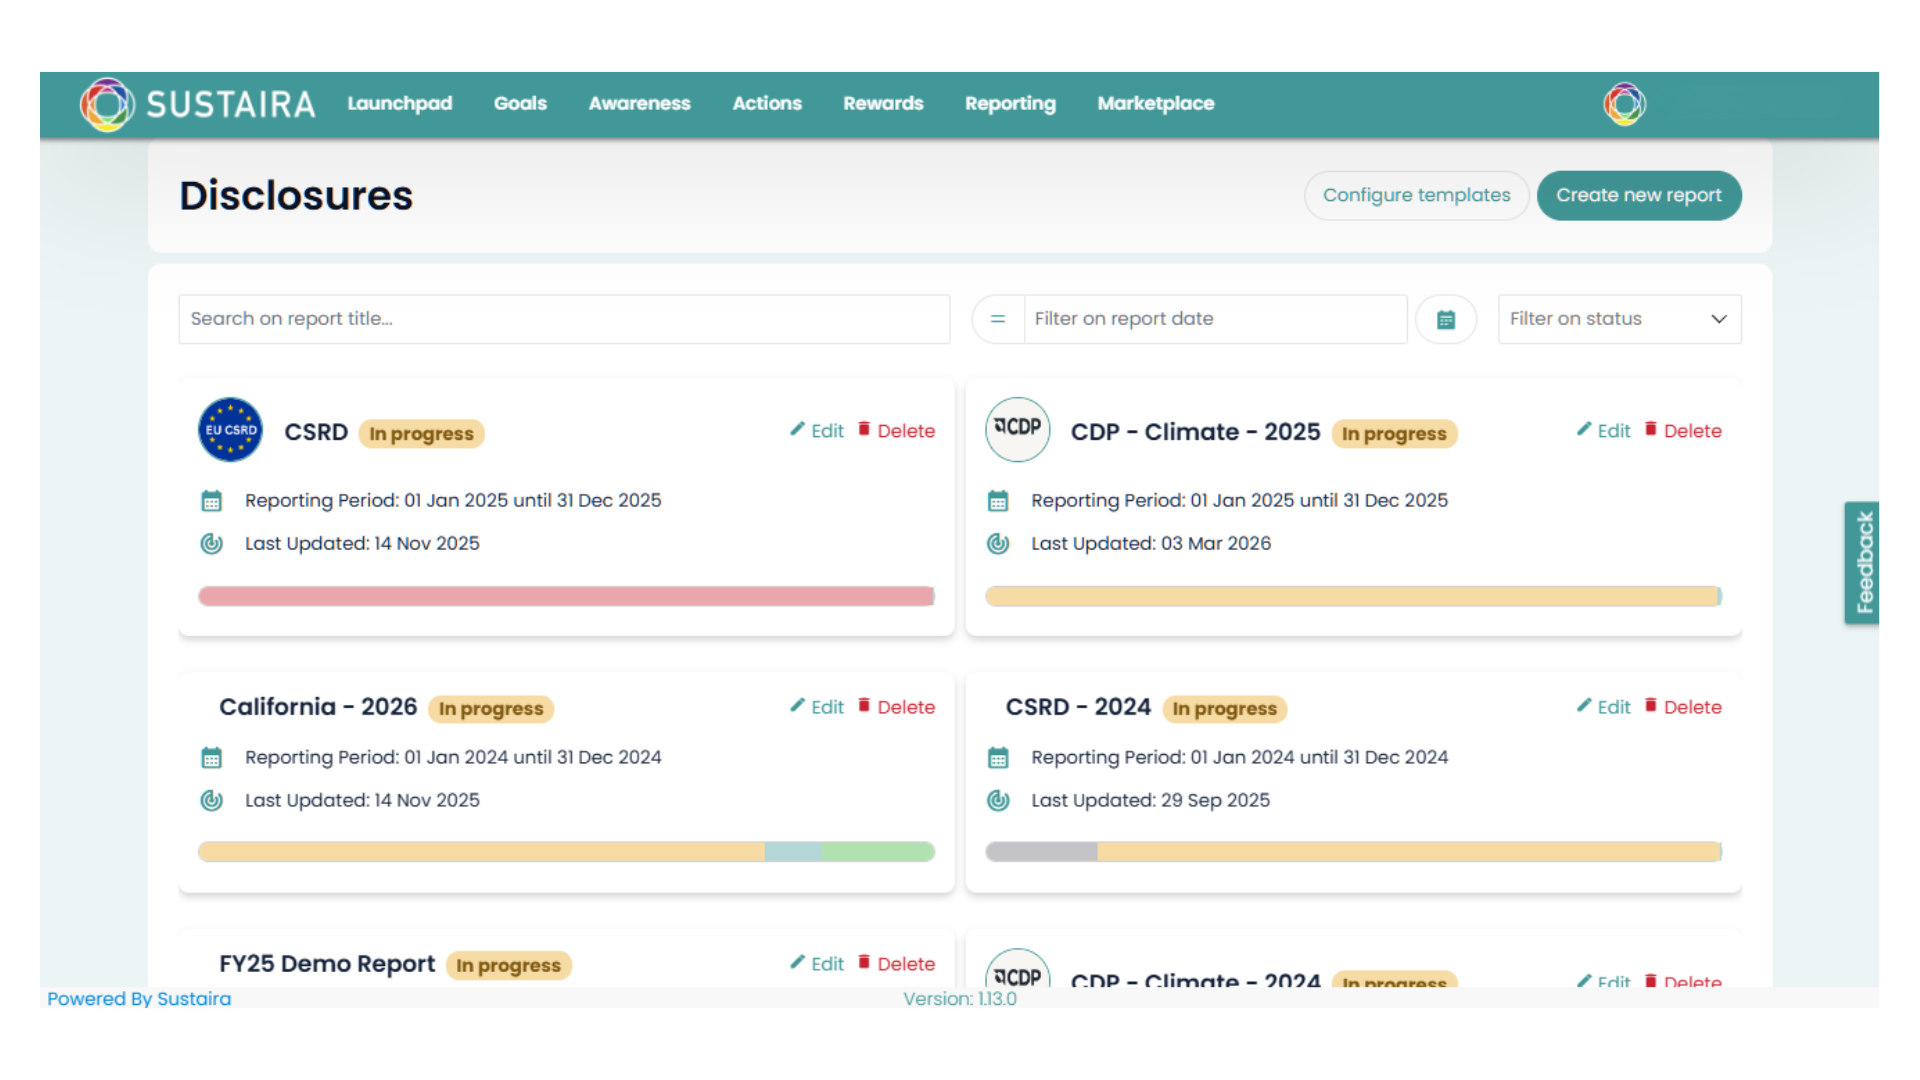The image size is (1920, 1080).
Task: Open the Awareness section
Action: click(x=639, y=104)
